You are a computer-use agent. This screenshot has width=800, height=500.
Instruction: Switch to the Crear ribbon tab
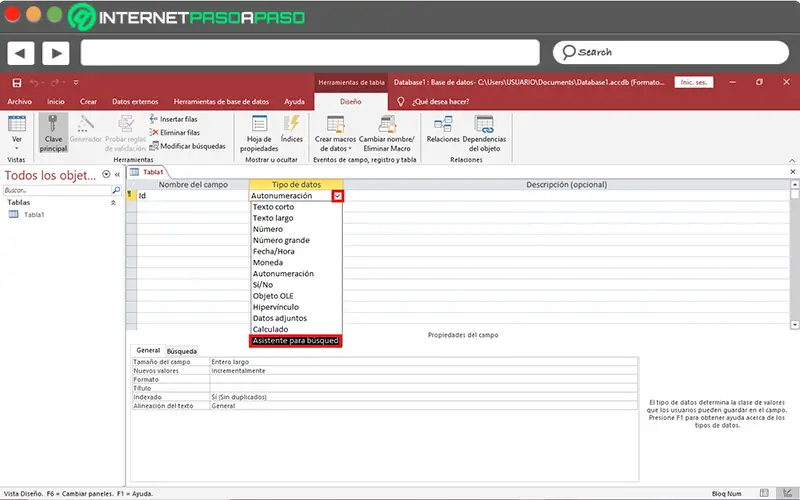coord(88,102)
